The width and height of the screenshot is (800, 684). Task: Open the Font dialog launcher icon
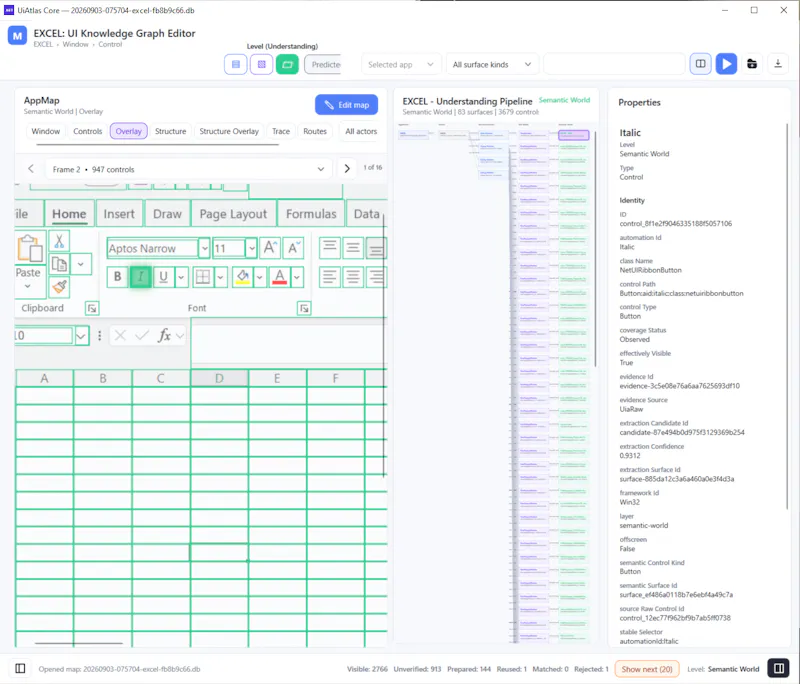pos(304,308)
